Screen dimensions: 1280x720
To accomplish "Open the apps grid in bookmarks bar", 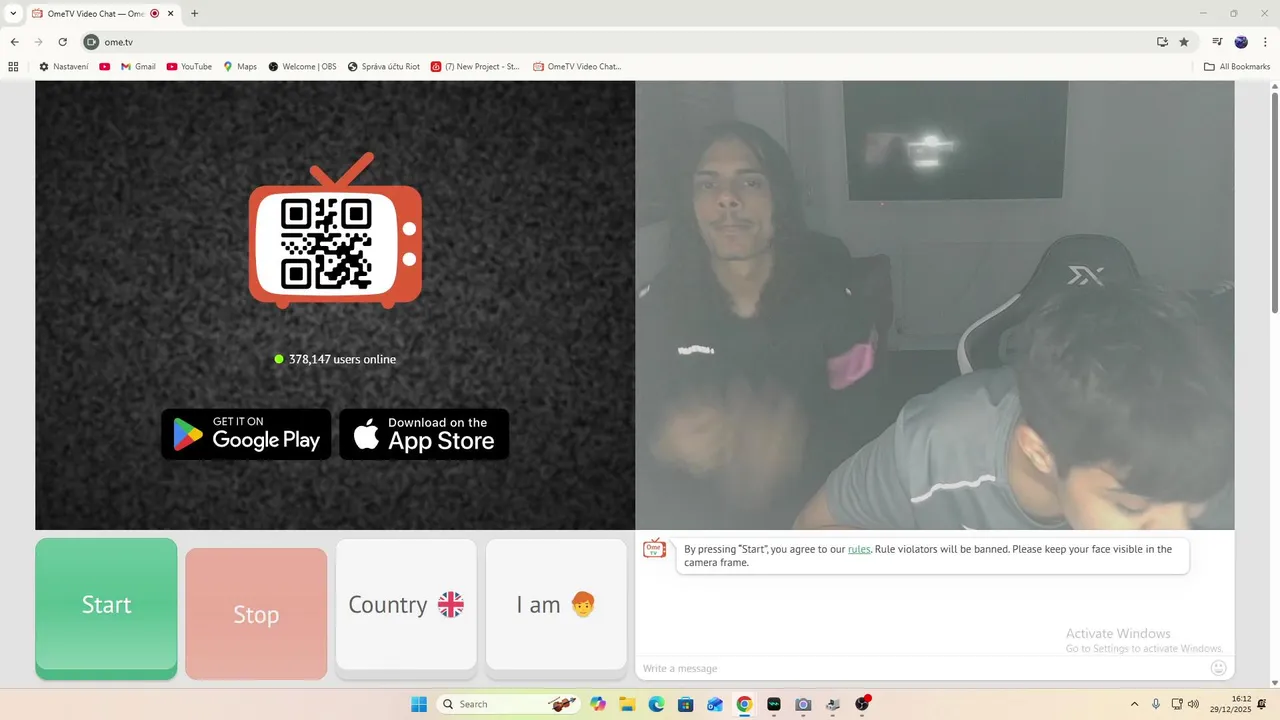I will point(13,67).
